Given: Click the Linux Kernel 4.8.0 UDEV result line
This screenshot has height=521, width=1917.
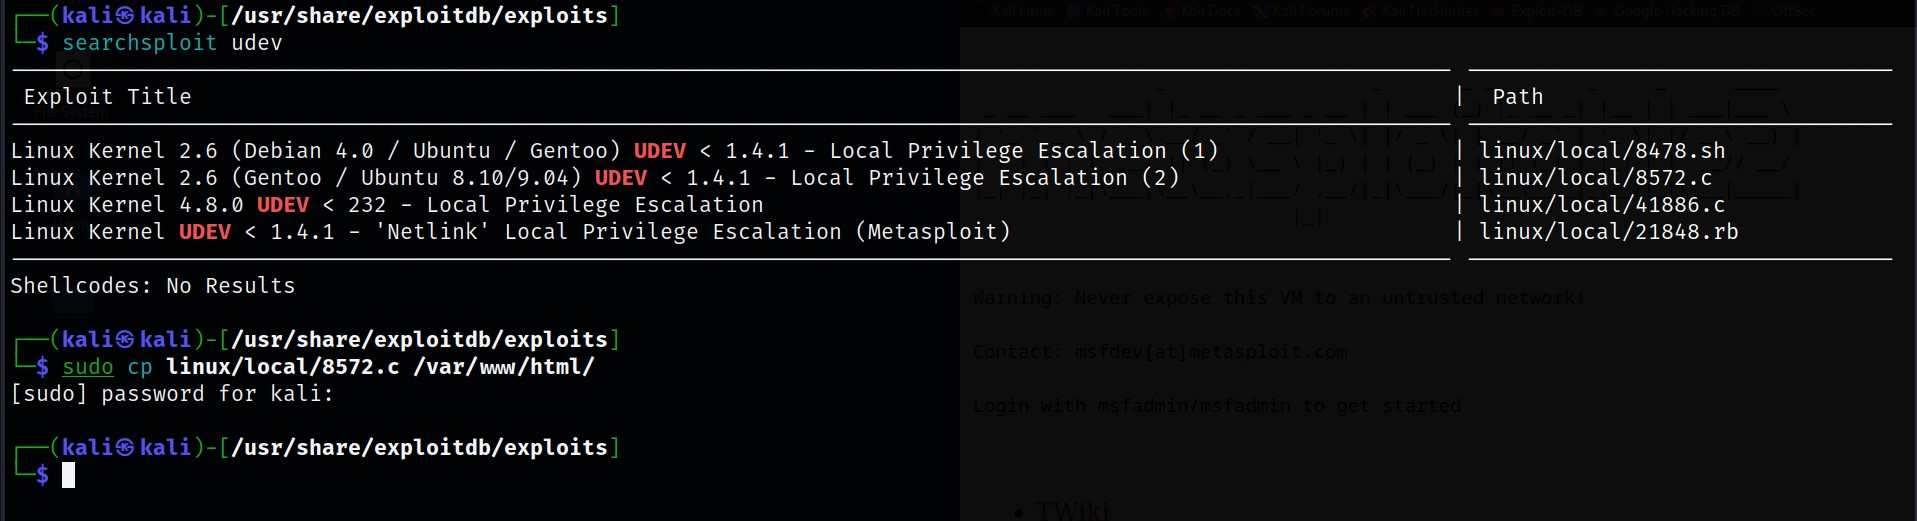Looking at the screenshot, I should 387,204.
